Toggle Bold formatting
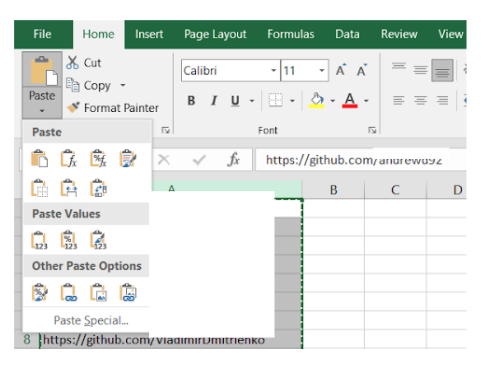489x365 pixels. pyautogui.click(x=191, y=100)
